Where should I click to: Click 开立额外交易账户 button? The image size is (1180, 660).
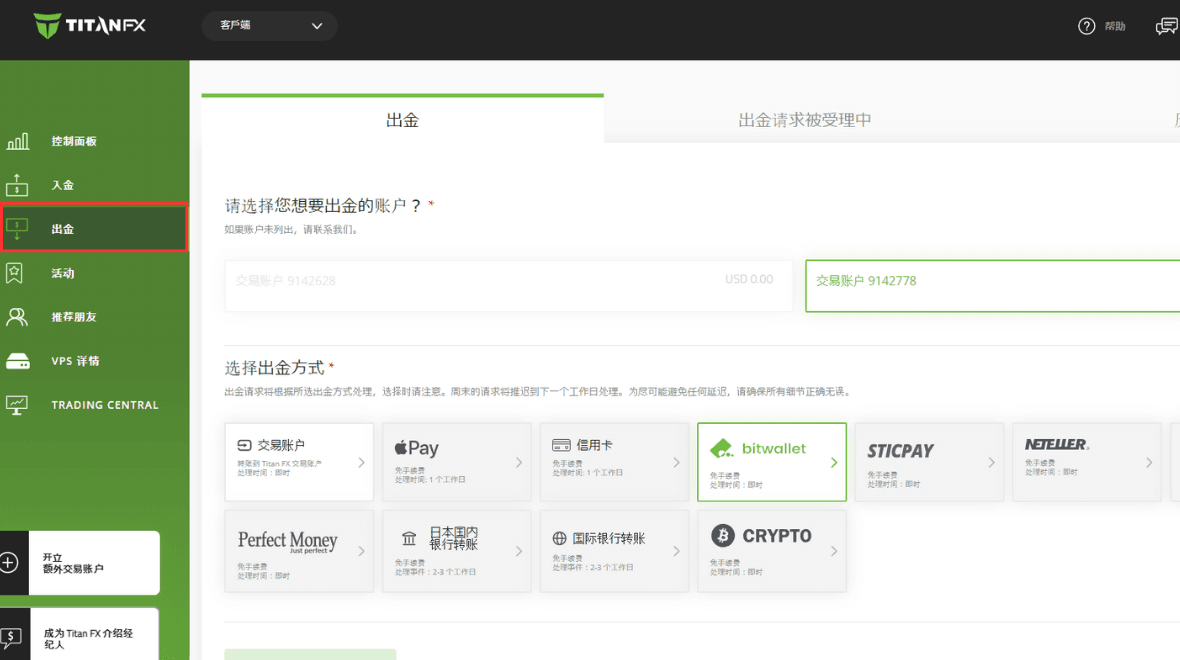pos(80,563)
